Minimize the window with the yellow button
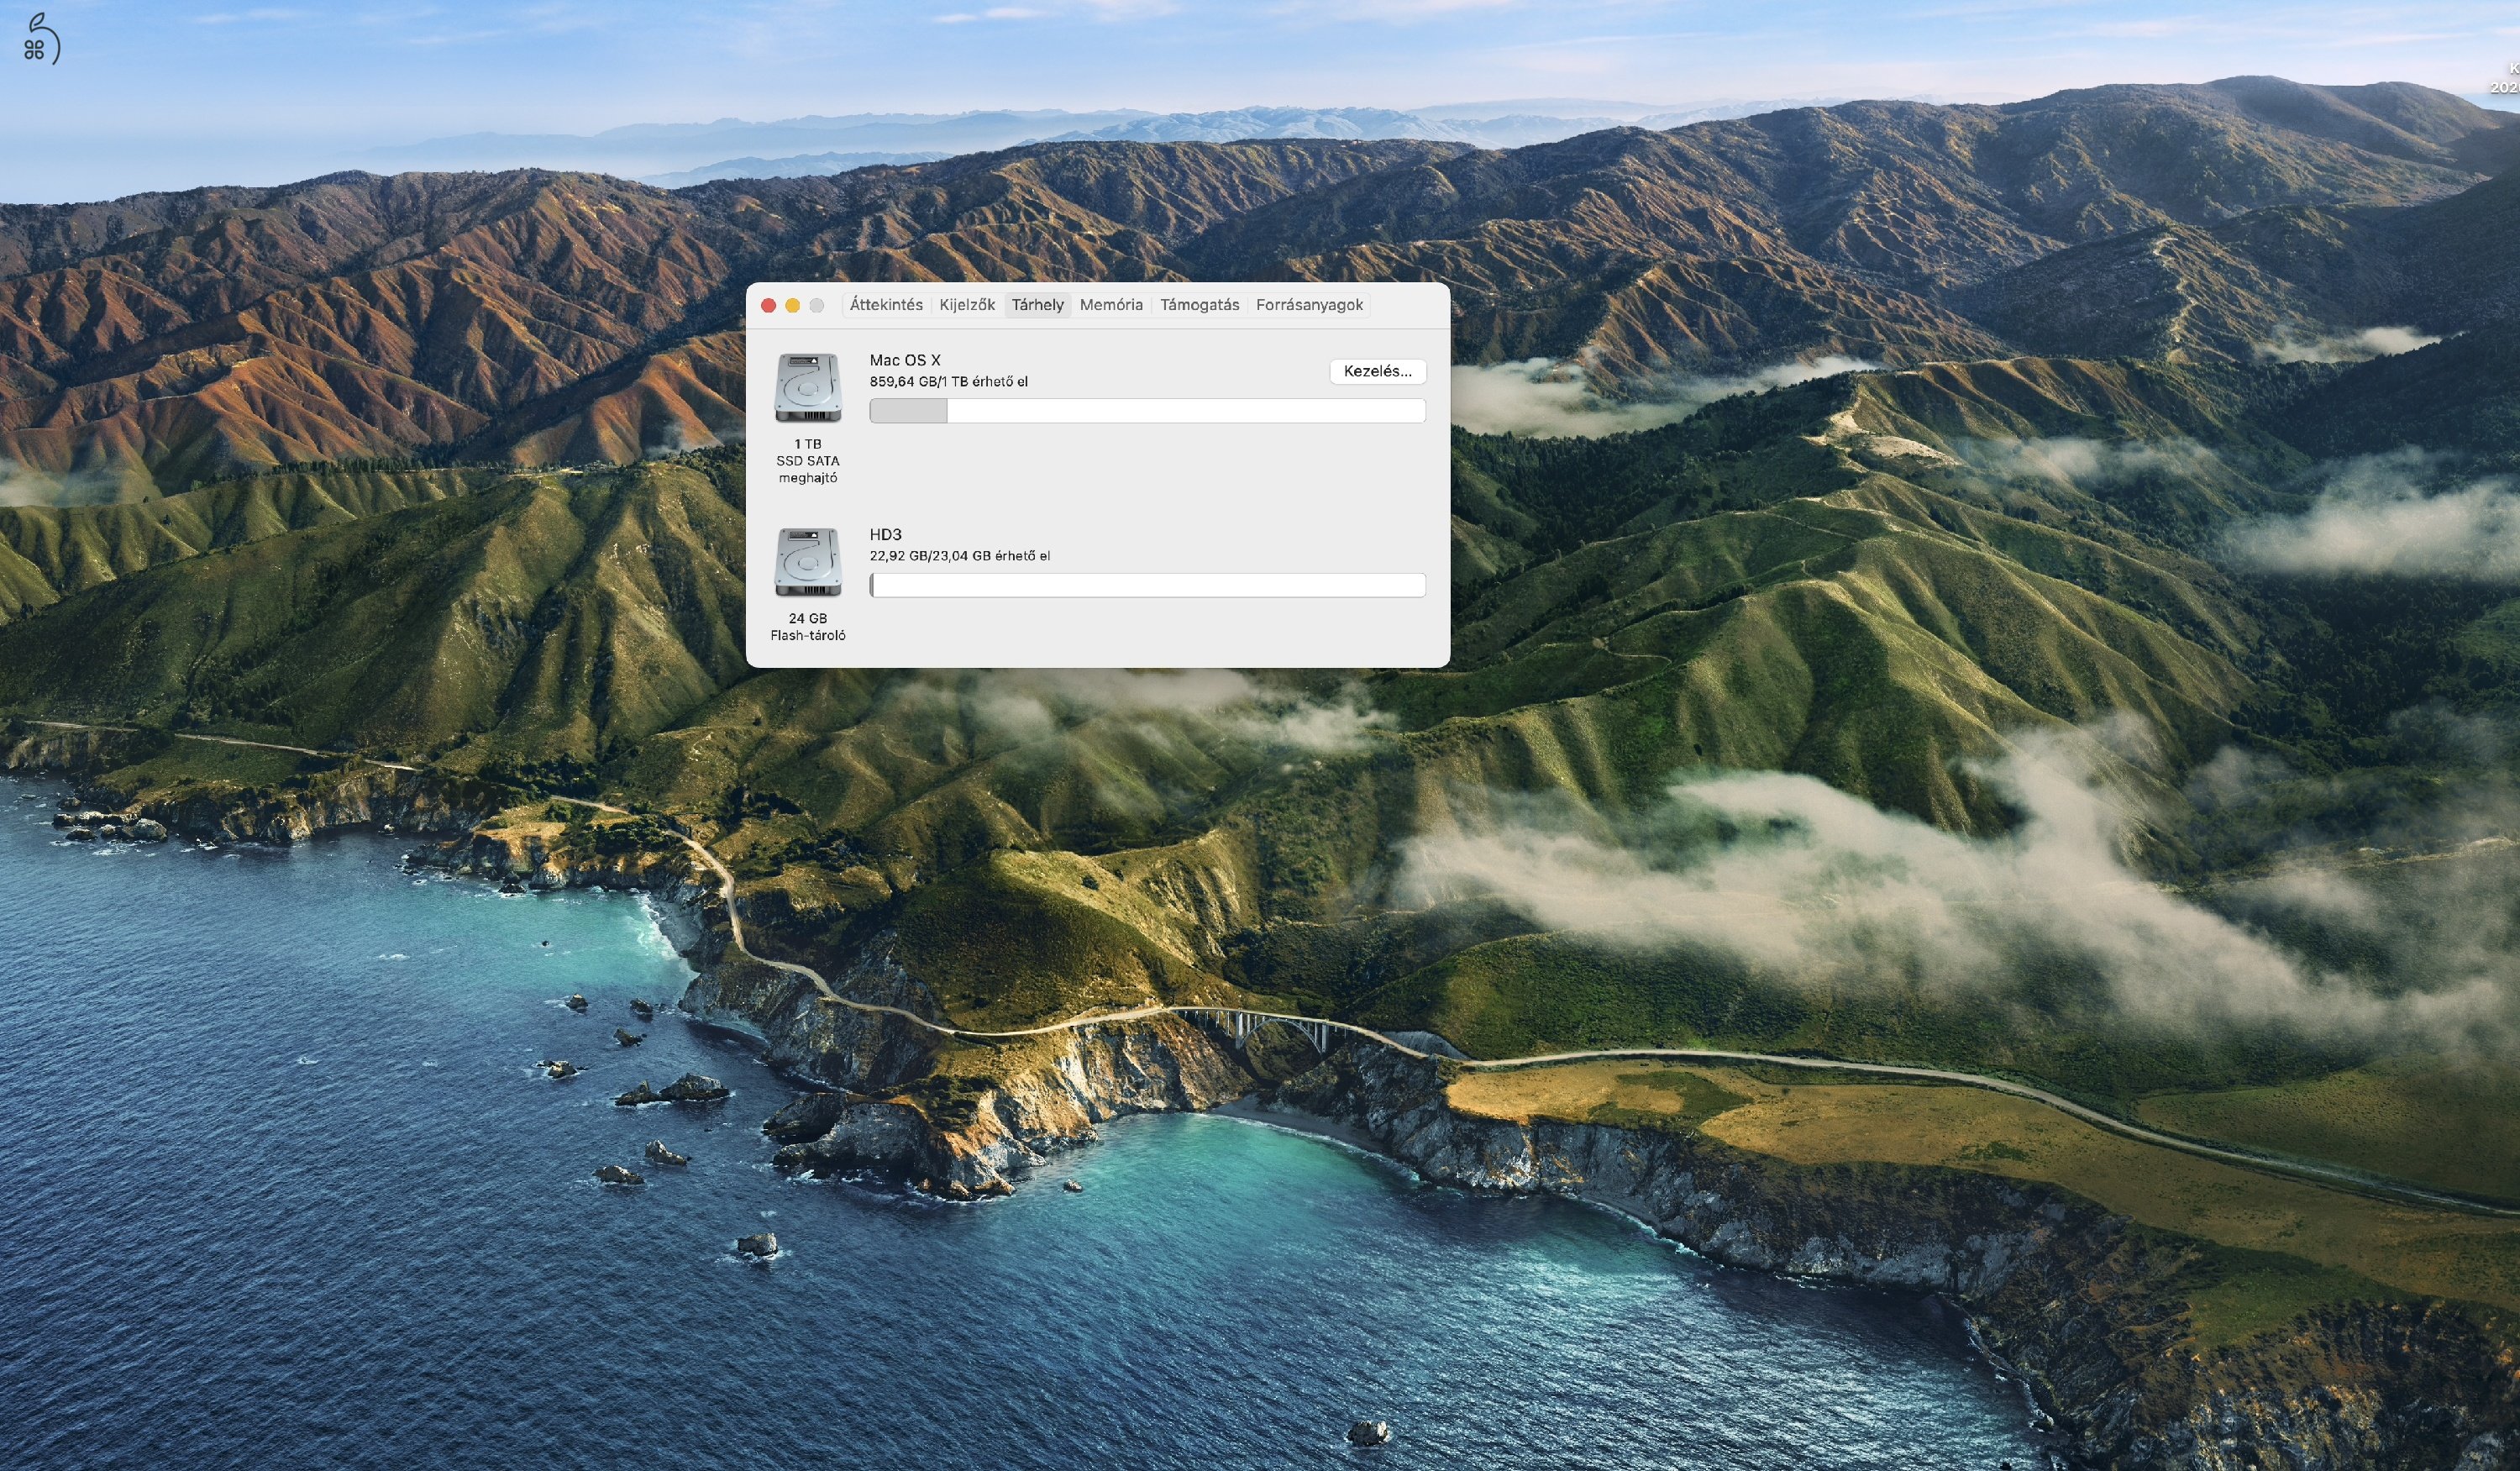 click(792, 305)
